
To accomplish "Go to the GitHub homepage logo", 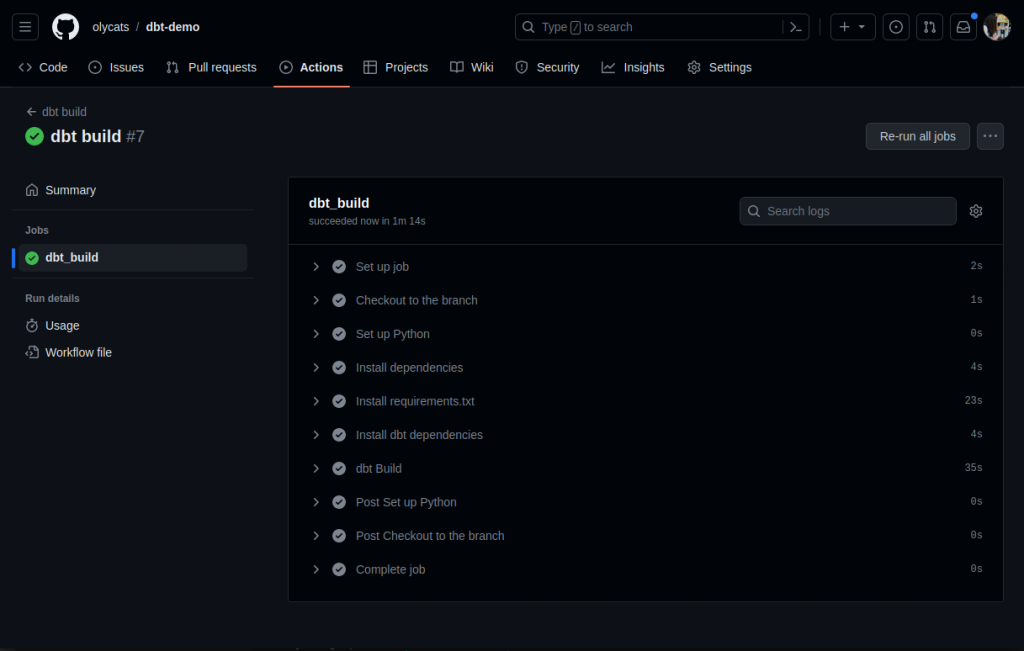I will click(65, 27).
